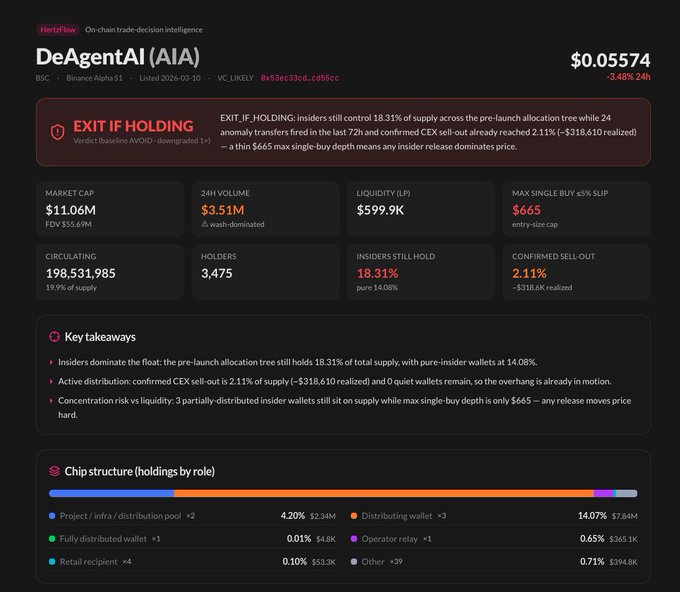
Task: Click the VC_LIKELY tag
Action: coord(235,78)
